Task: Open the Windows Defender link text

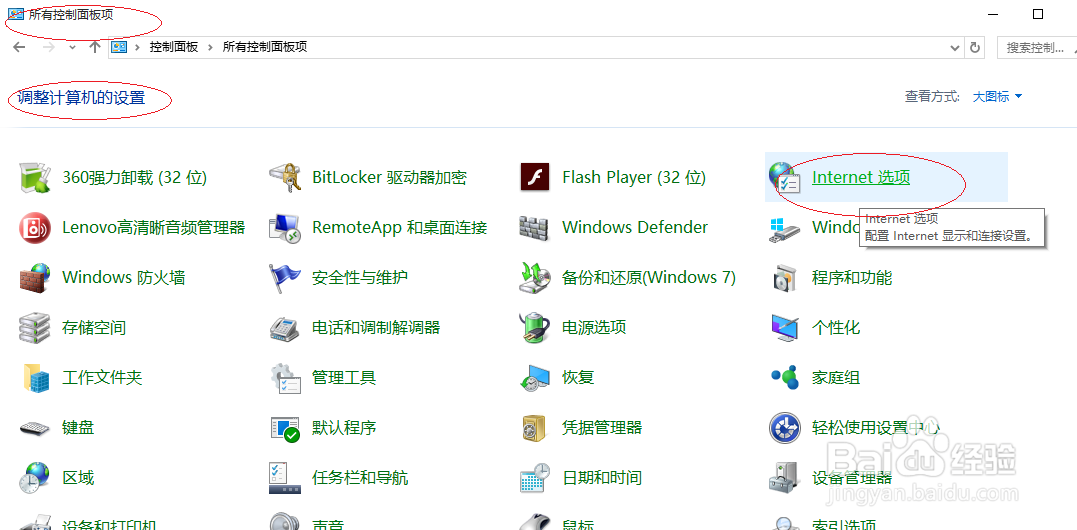Action: (x=635, y=227)
